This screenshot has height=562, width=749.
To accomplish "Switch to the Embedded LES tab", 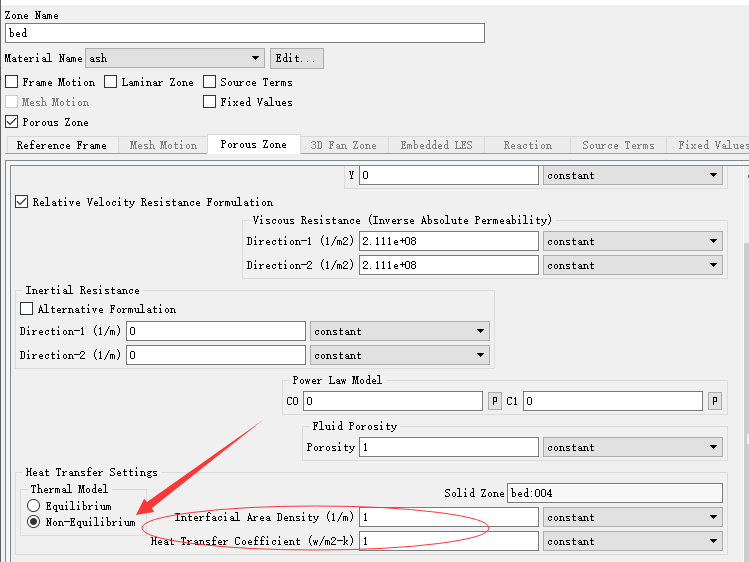I will click(x=436, y=145).
